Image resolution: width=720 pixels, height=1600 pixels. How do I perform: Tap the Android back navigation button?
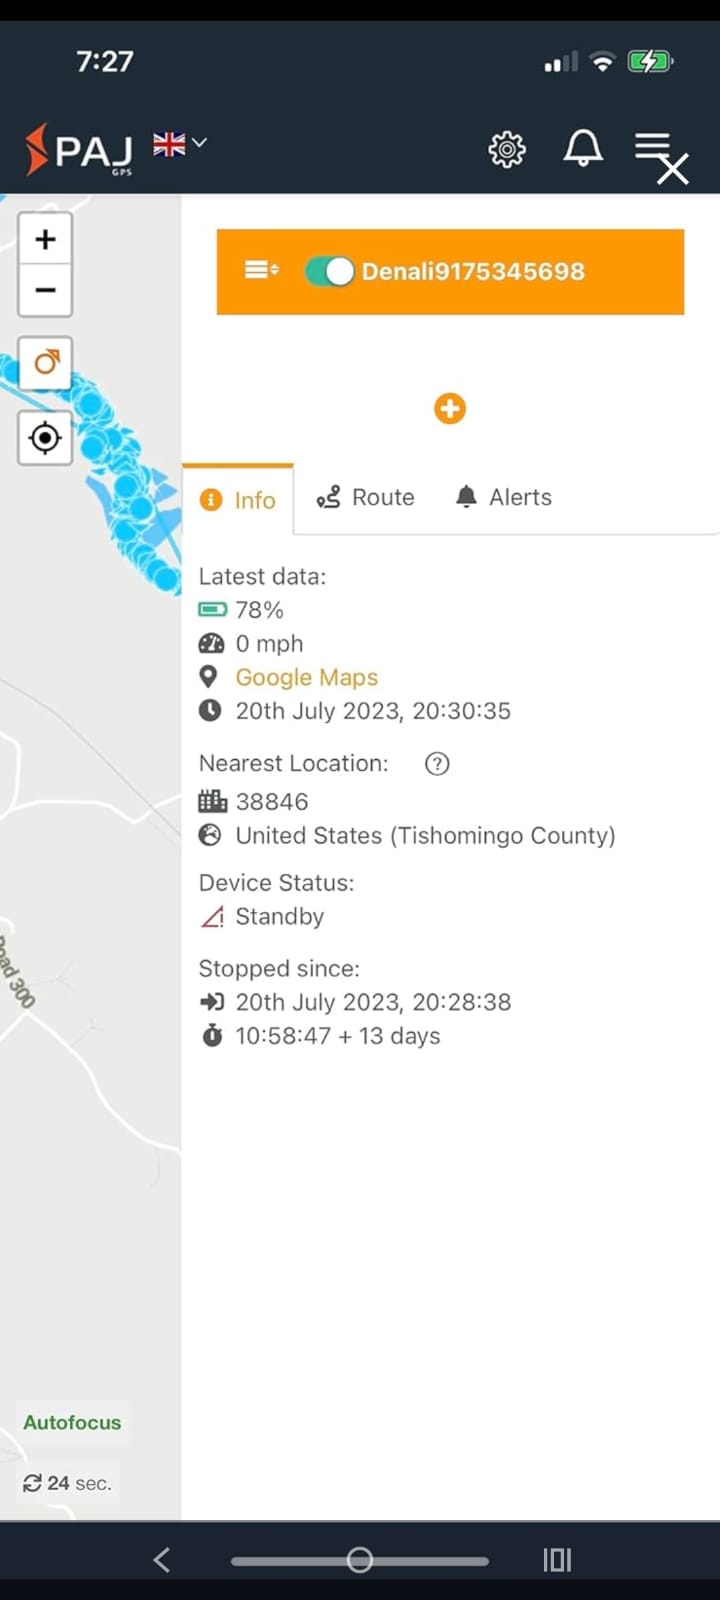[x=162, y=1559]
